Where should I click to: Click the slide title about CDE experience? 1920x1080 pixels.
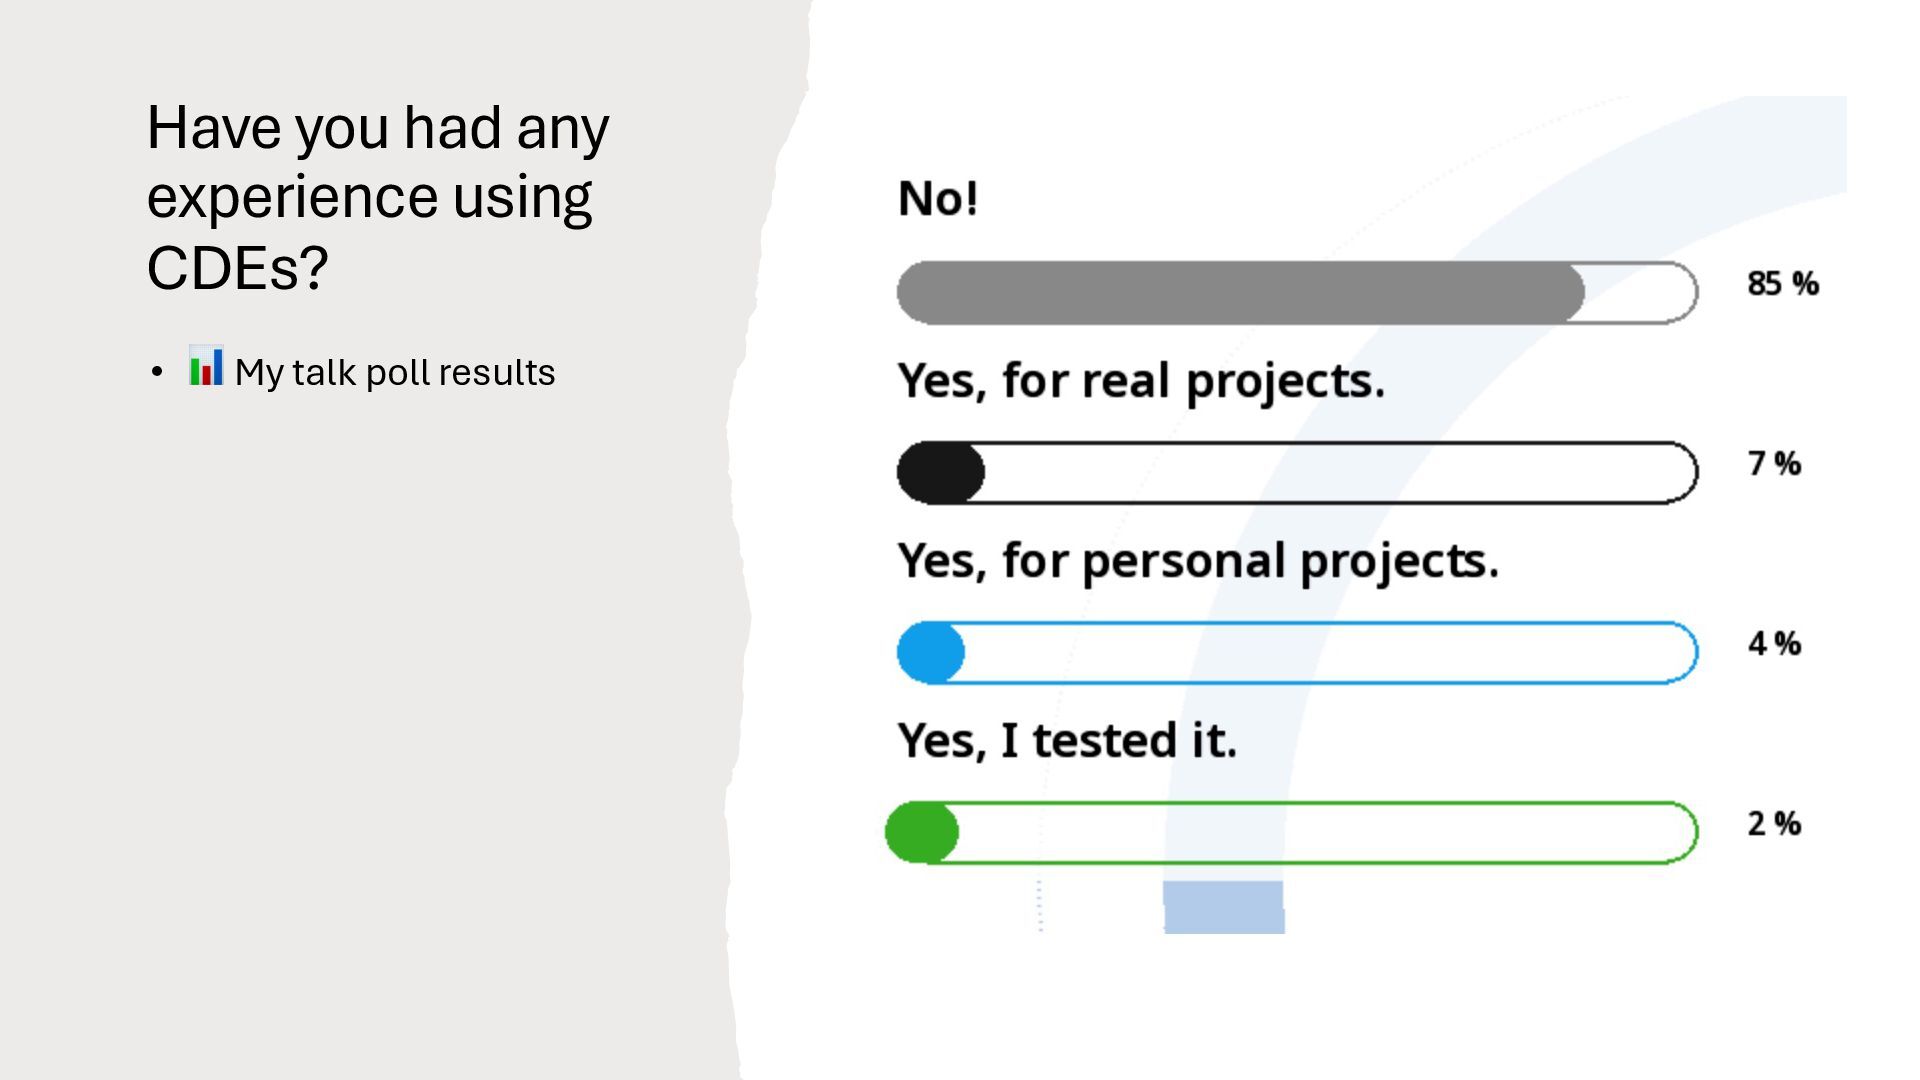(x=377, y=197)
